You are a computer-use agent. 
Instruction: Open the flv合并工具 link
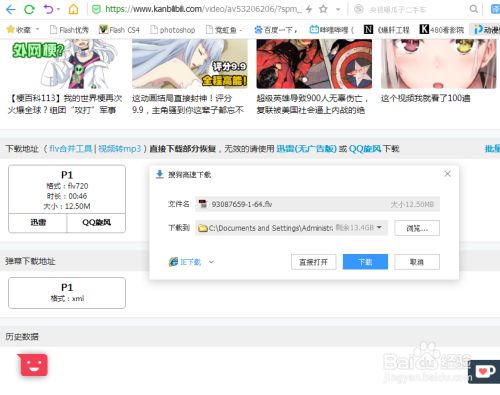tap(71, 149)
